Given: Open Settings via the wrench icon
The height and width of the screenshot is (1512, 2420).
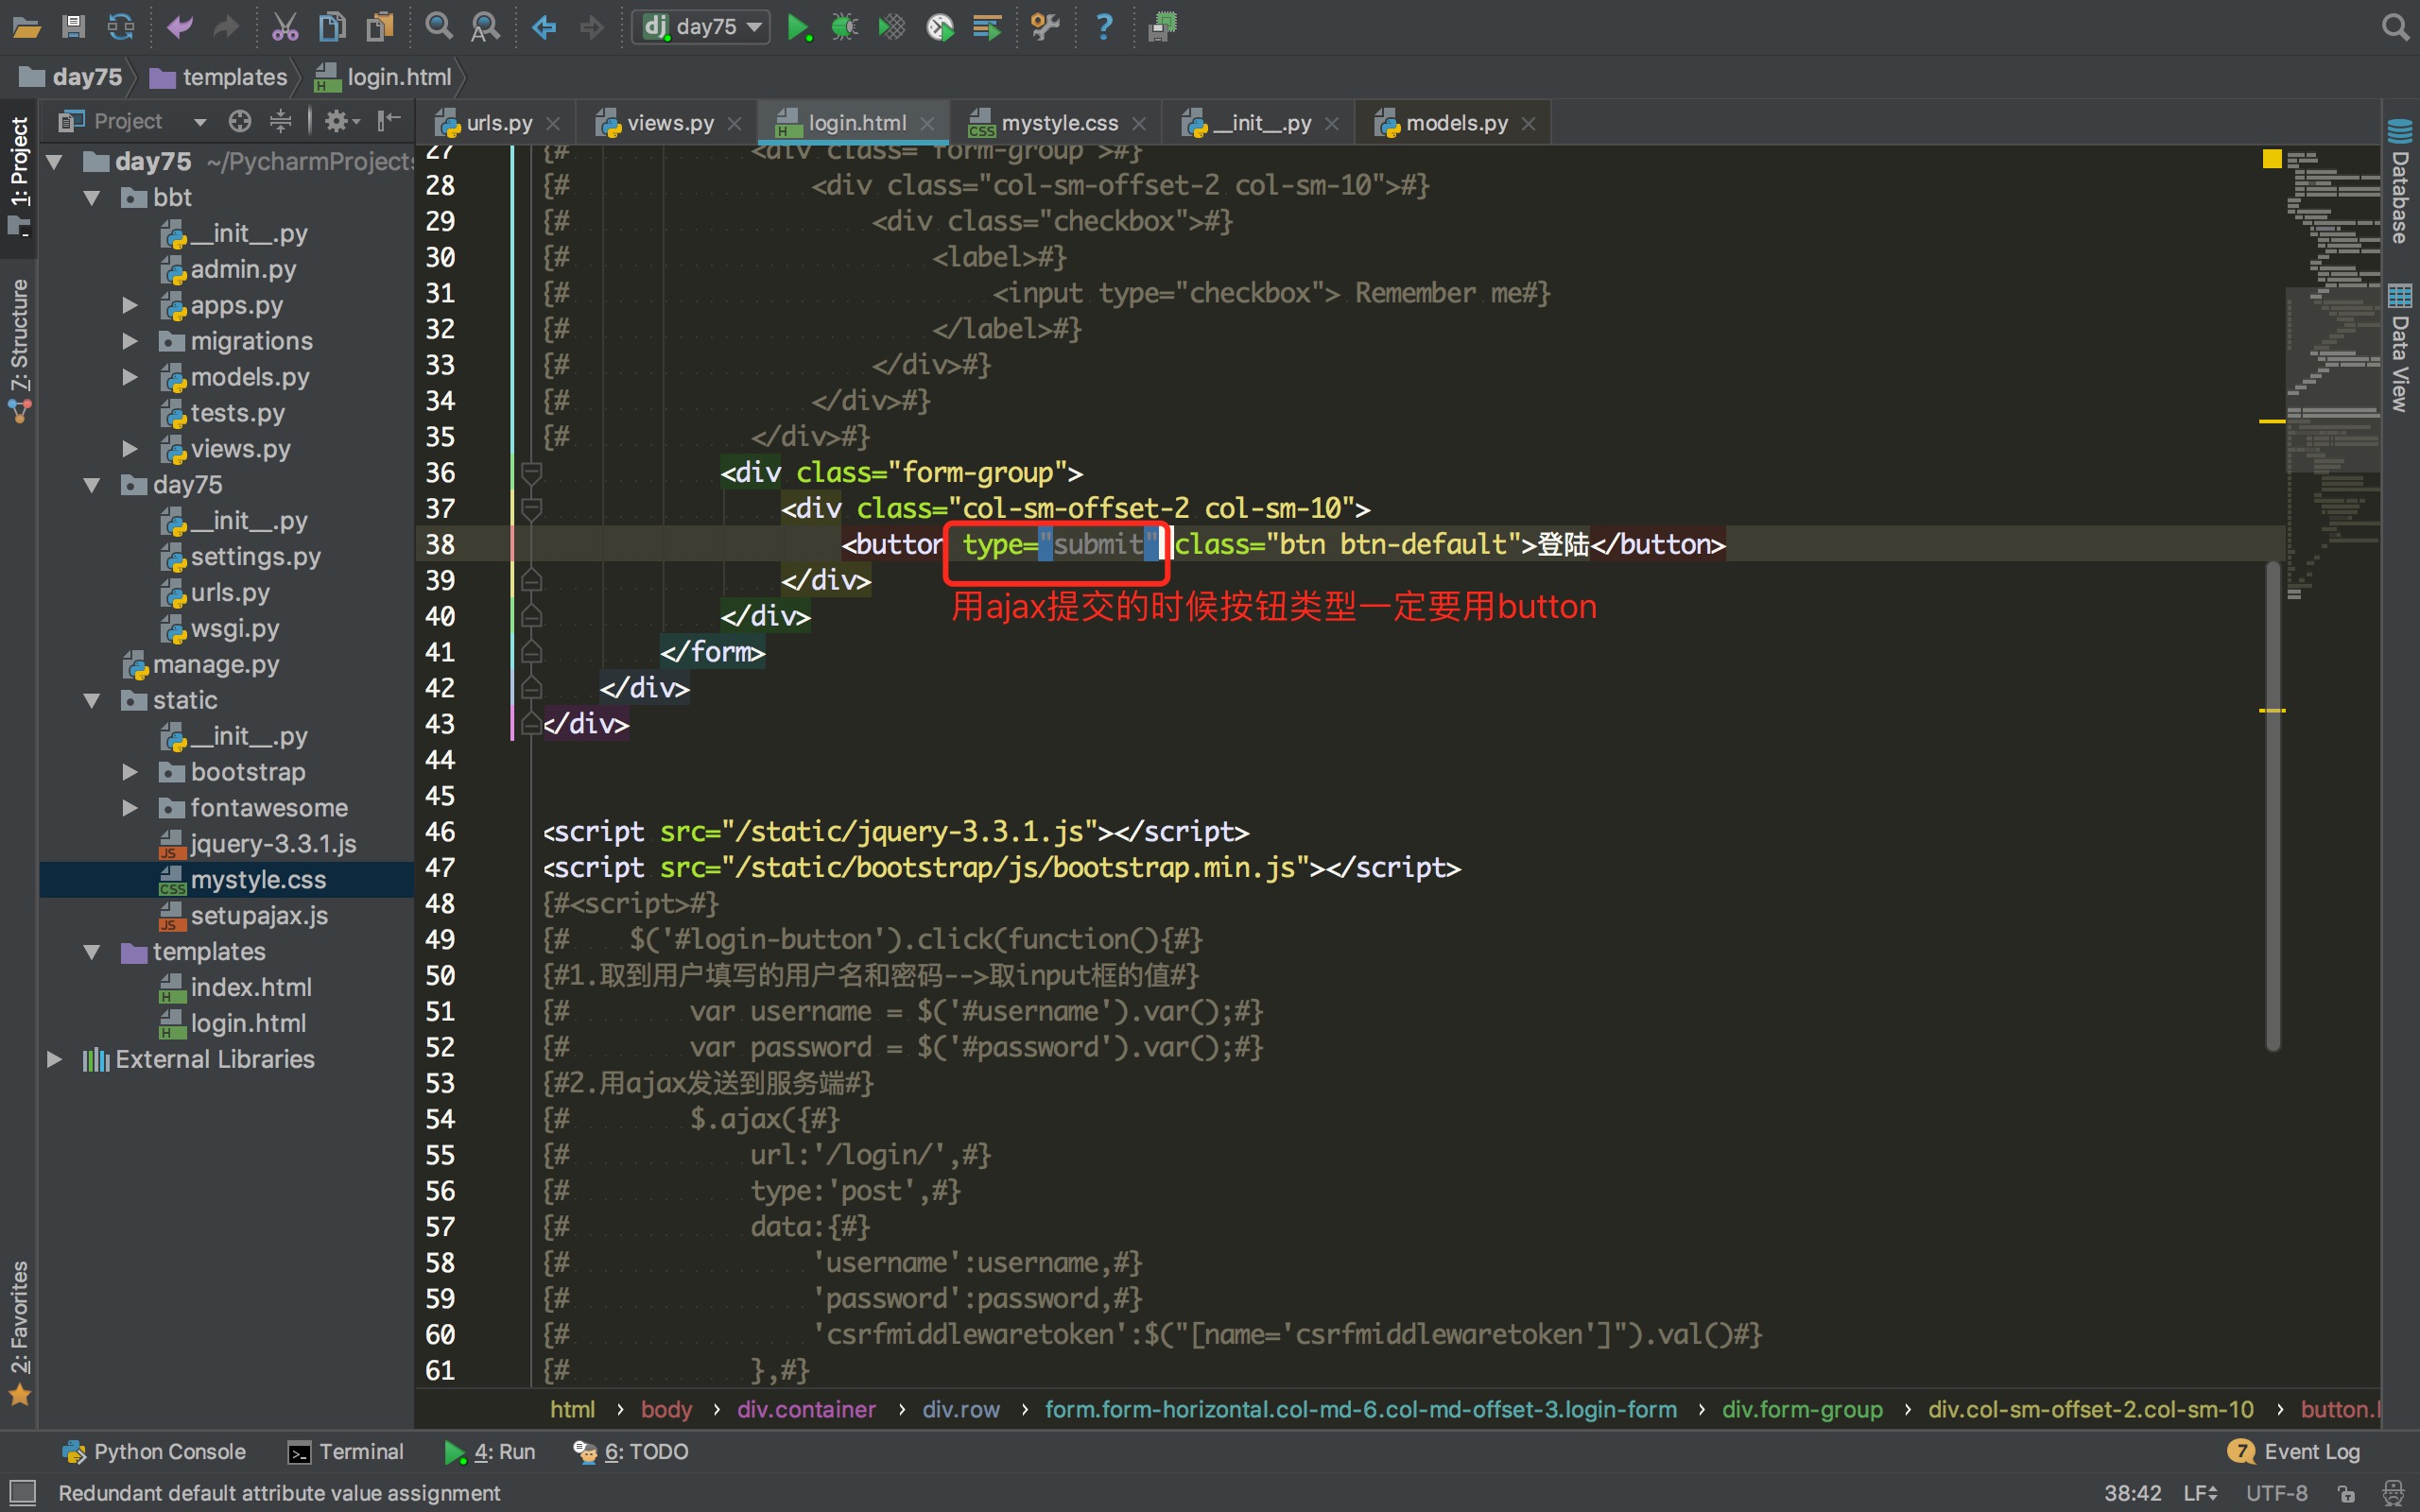Looking at the screenshot, I should pos(1045,26).
